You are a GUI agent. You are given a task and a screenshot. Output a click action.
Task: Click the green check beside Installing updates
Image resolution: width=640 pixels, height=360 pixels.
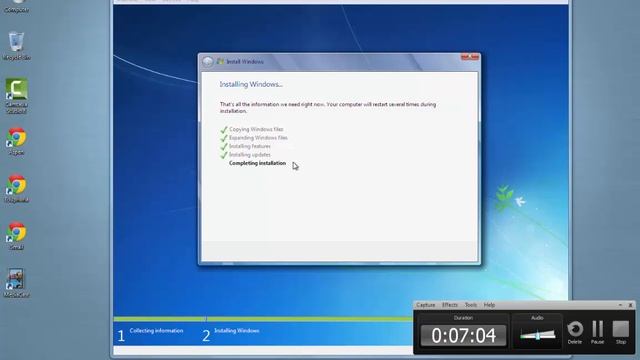pyautogui.click(x=224, y=155)
